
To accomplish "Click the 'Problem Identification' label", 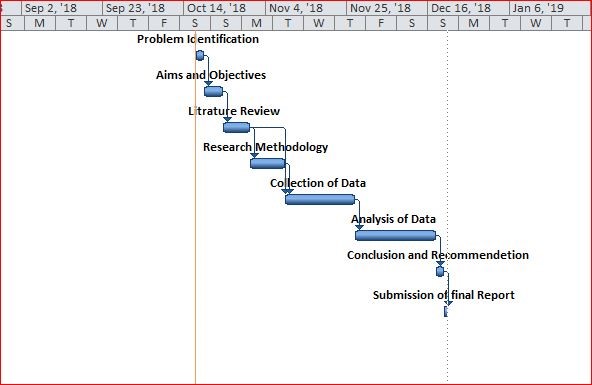I will (x=198, y=39).
